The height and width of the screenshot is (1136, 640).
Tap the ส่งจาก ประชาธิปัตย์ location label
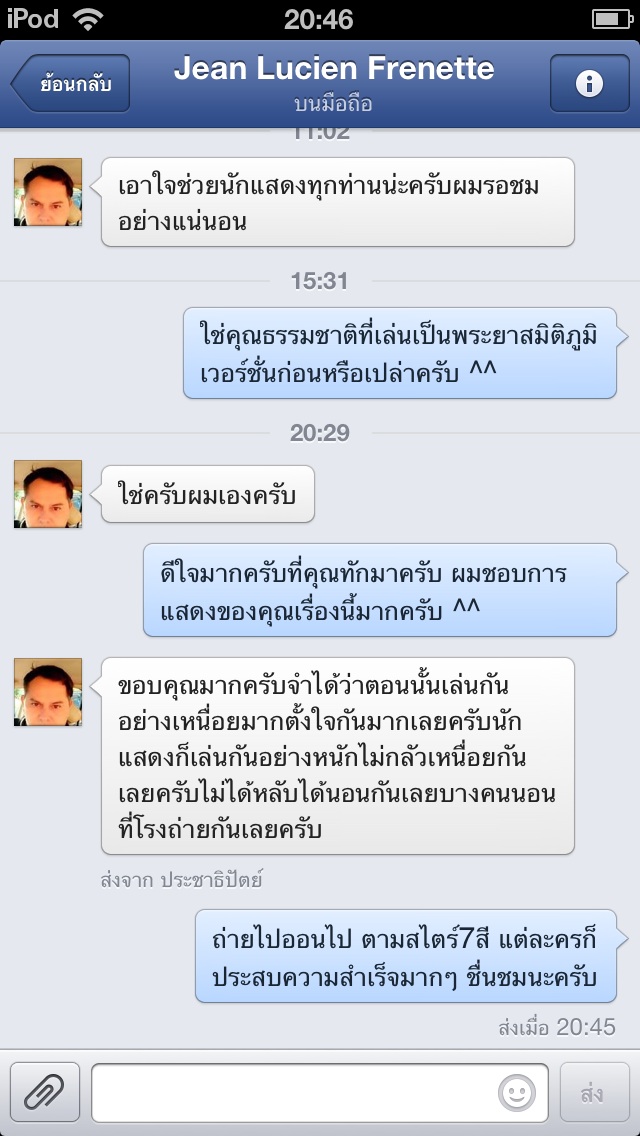(181, 880)
